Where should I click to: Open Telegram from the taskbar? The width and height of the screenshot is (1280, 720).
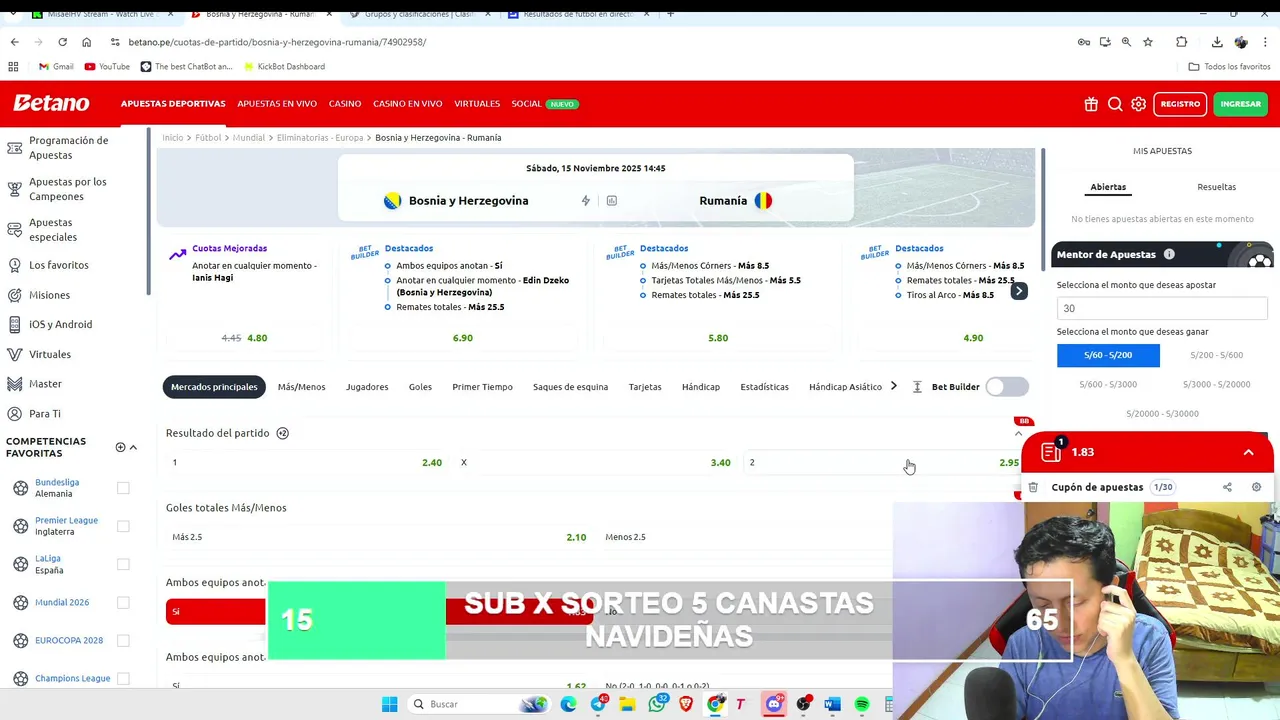(598, 704)
